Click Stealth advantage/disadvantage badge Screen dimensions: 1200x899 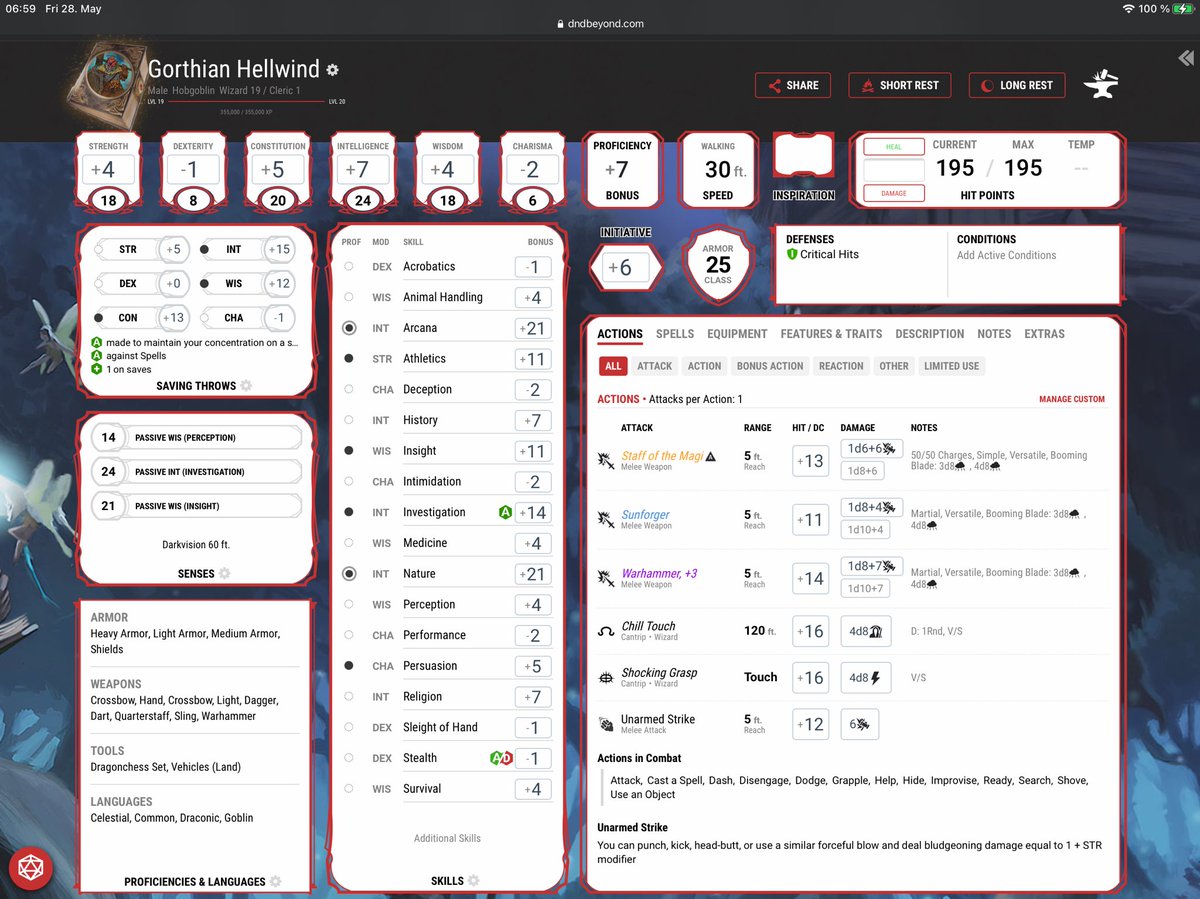pyautogui.click(x=501, y=758)
